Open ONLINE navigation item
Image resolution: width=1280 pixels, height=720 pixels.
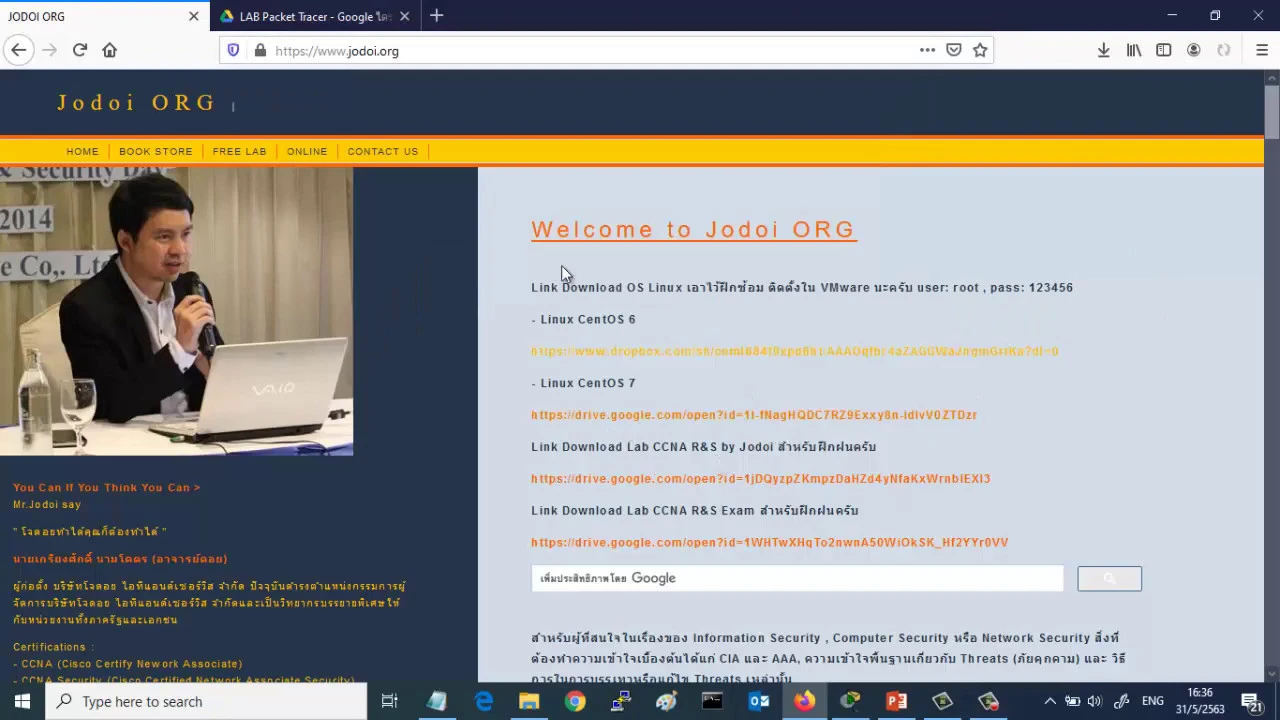point(307,151)
